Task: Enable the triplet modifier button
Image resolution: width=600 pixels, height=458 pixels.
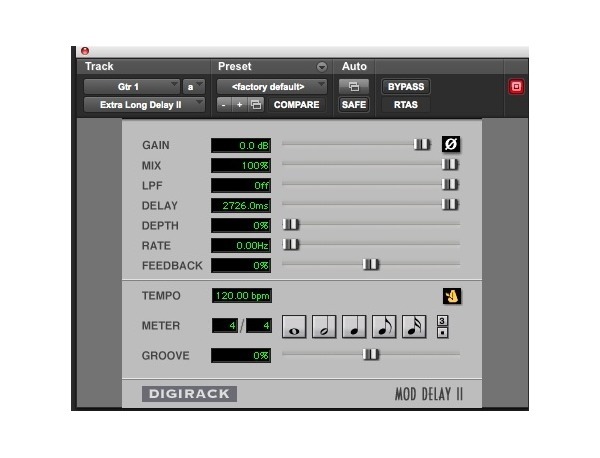Action: pos(442,321)
